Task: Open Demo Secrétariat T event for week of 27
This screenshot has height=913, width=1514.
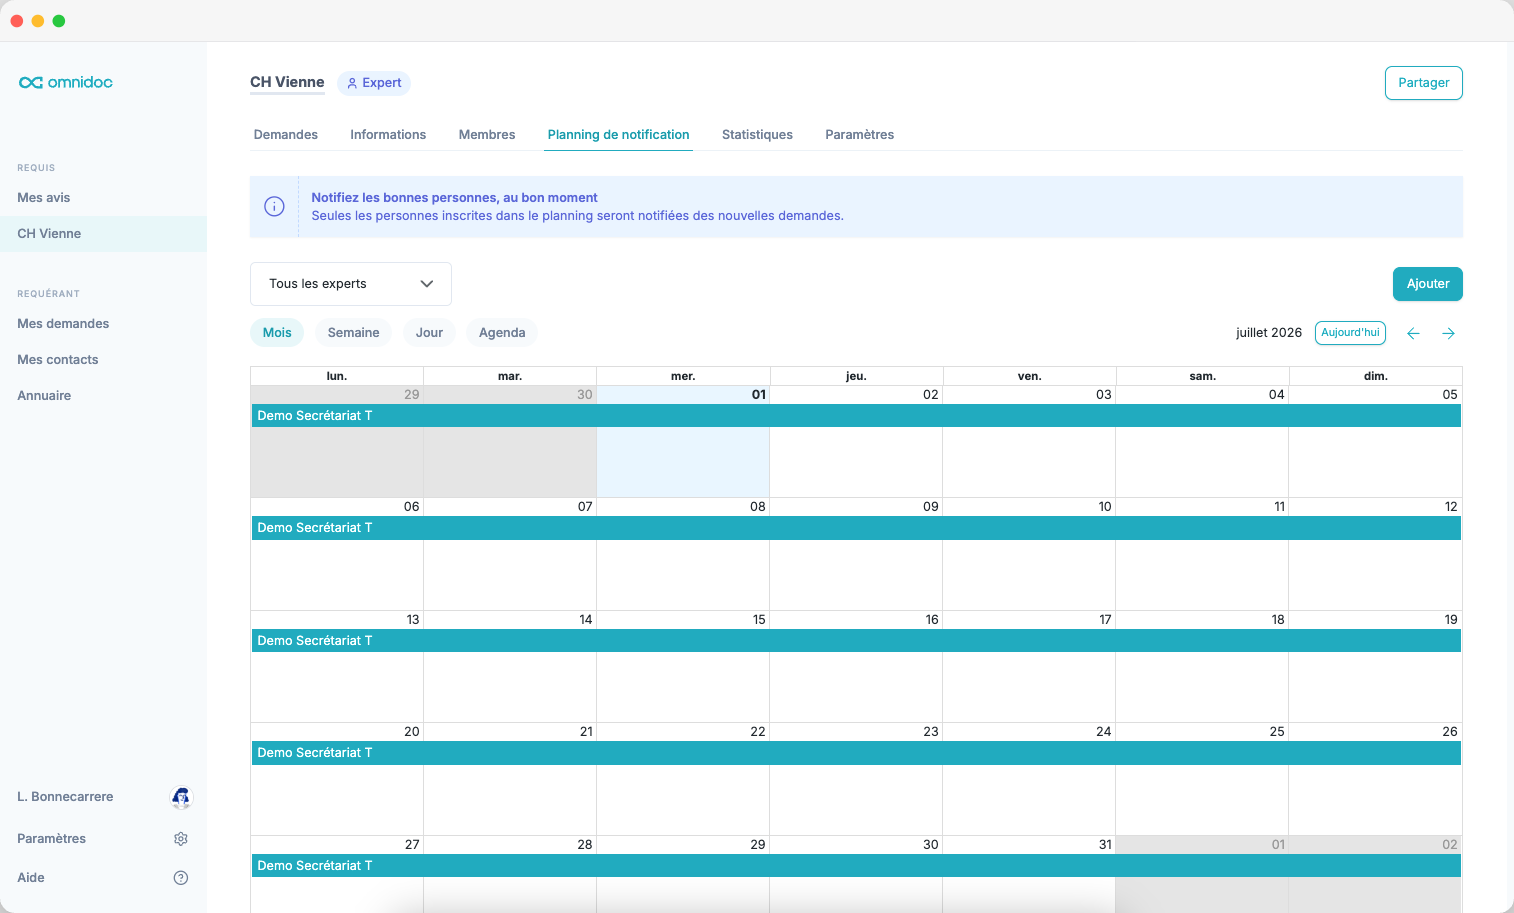Action: click(x=856, y=866)
